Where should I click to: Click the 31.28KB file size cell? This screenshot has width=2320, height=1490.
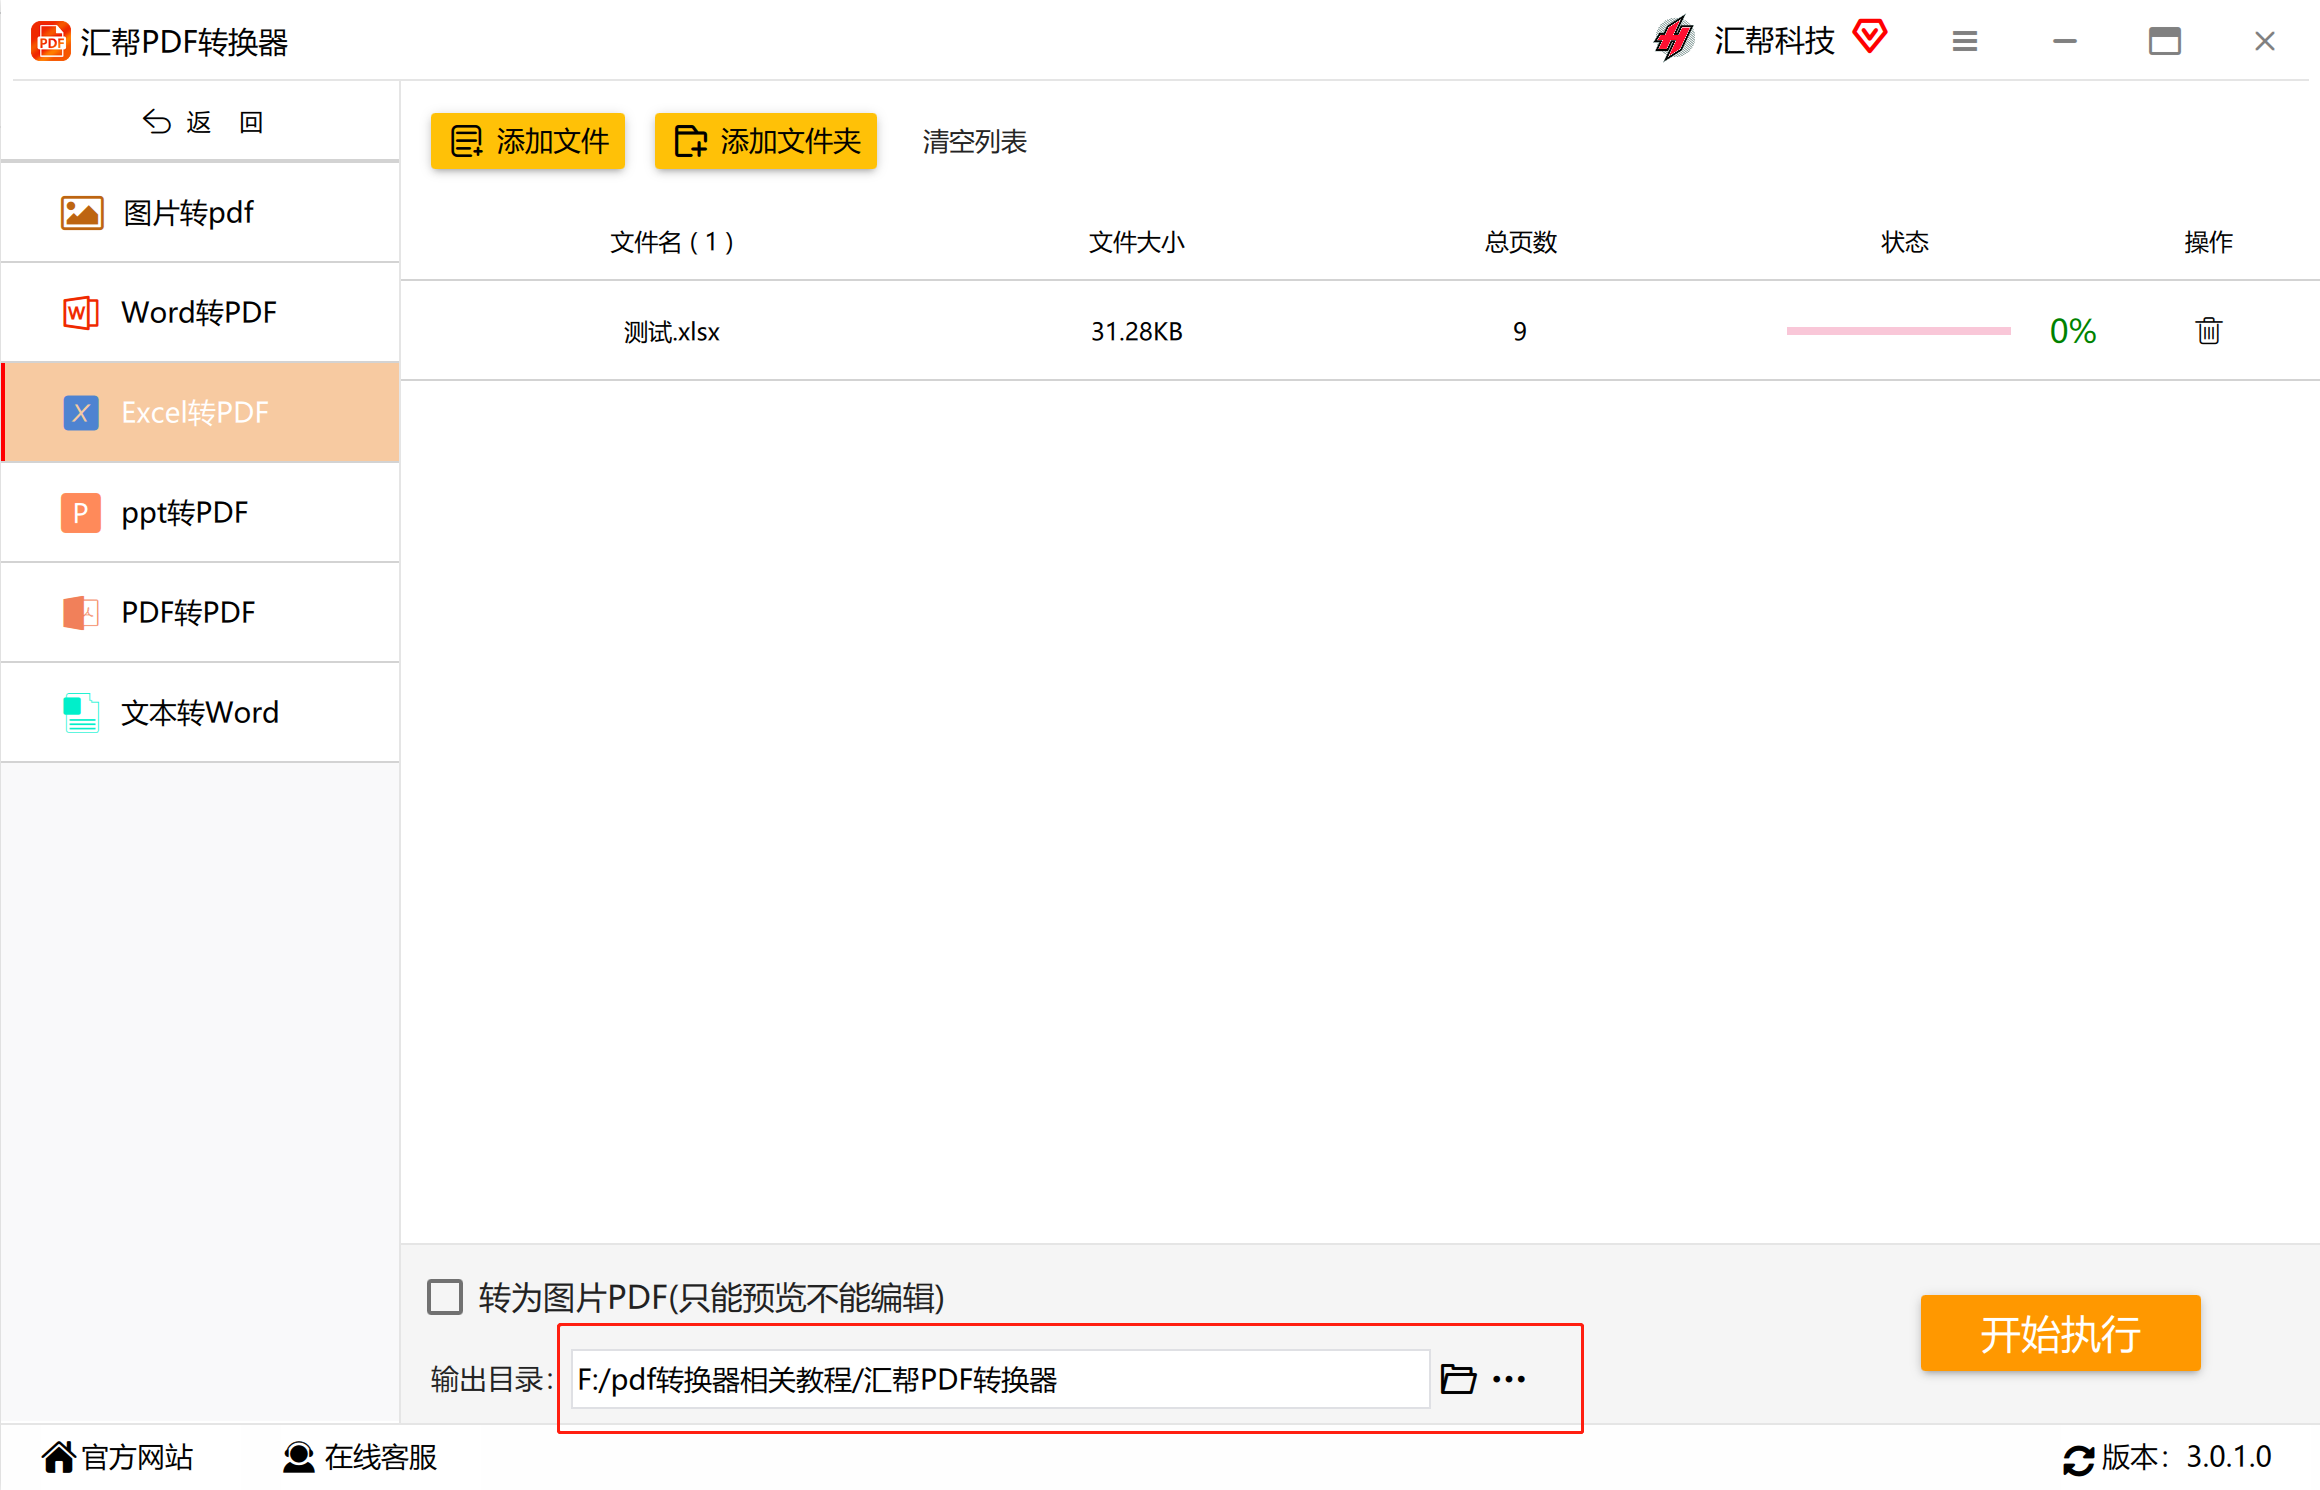tap(1137, 331)
